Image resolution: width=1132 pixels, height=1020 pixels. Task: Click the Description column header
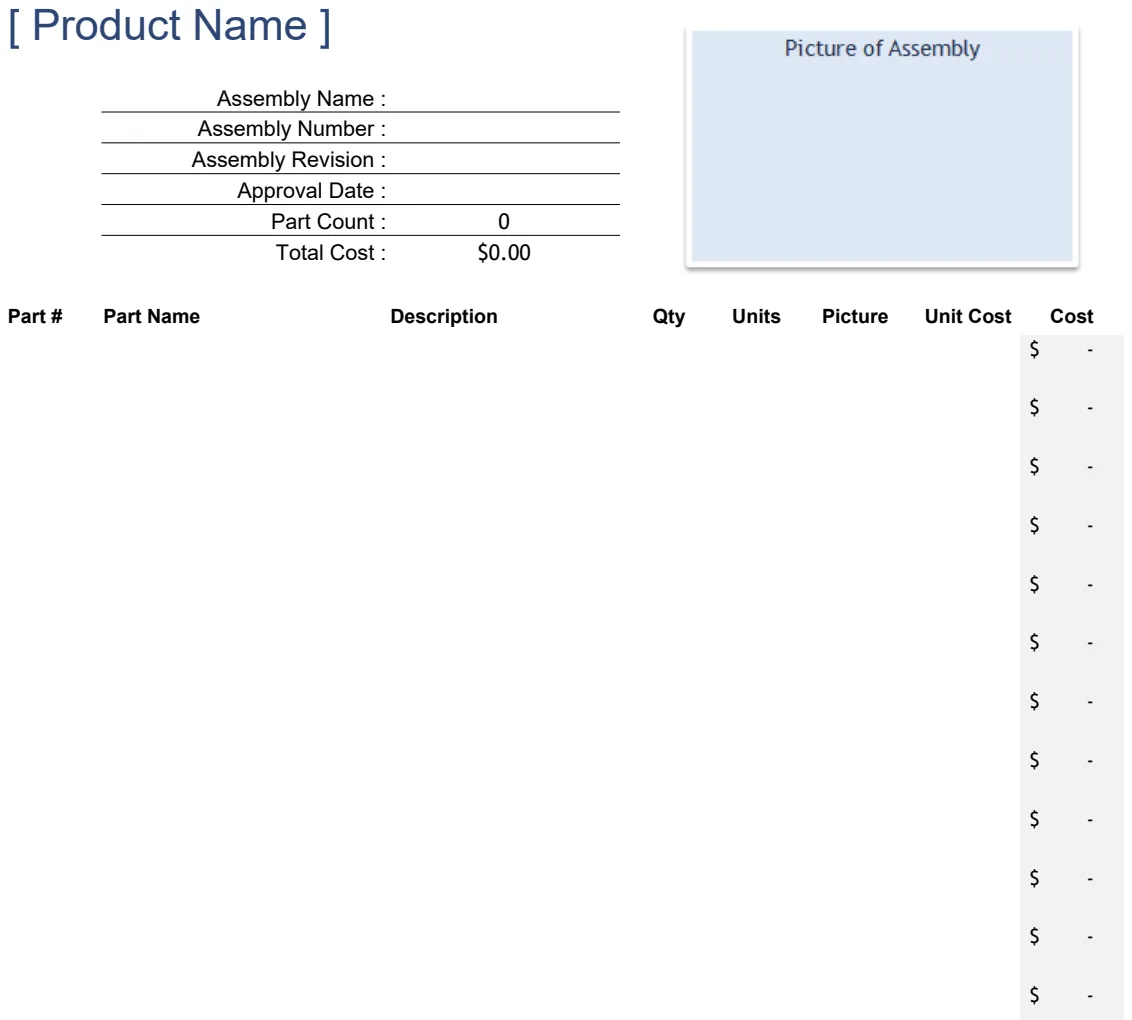click(444, 316)
